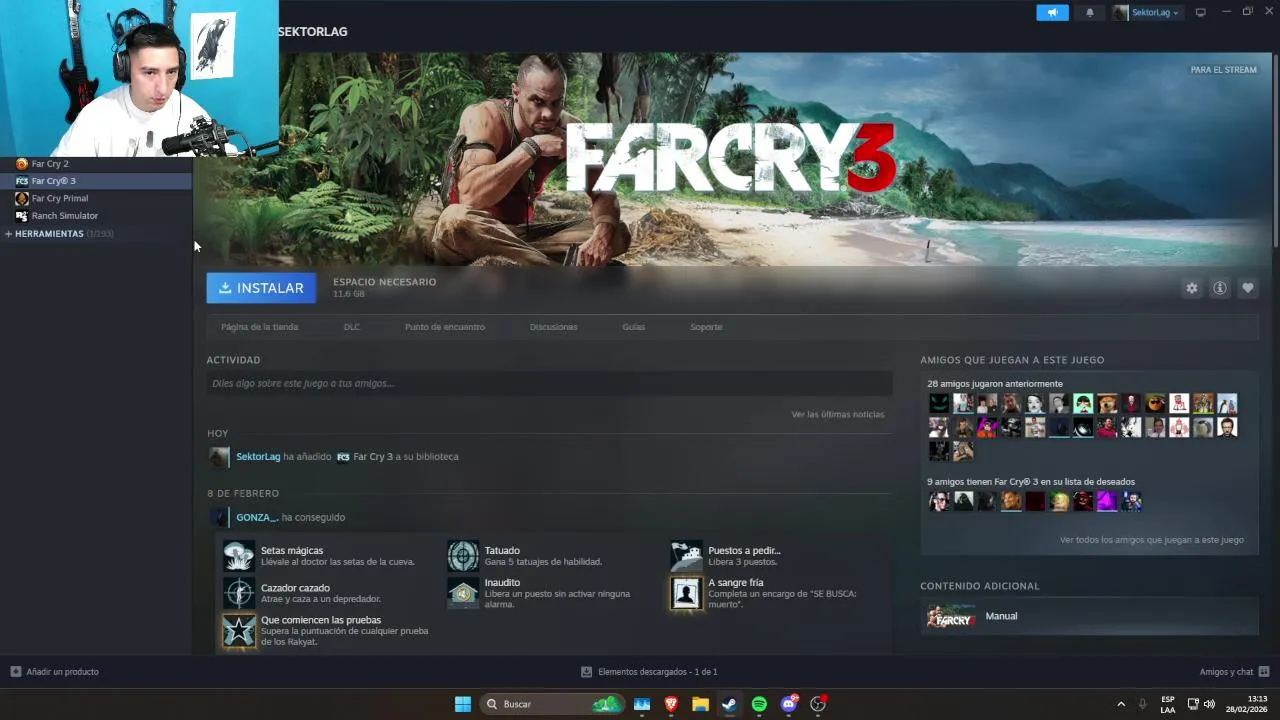The height and width of the screenshot is (720, 1280).
Task: Expand the HERRAMIENTAS category
Action: coord(59,234)
